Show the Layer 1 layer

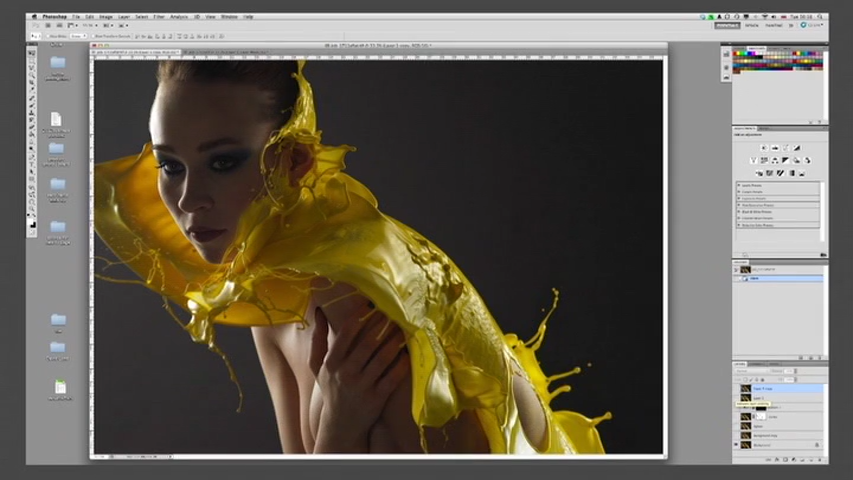737,398
